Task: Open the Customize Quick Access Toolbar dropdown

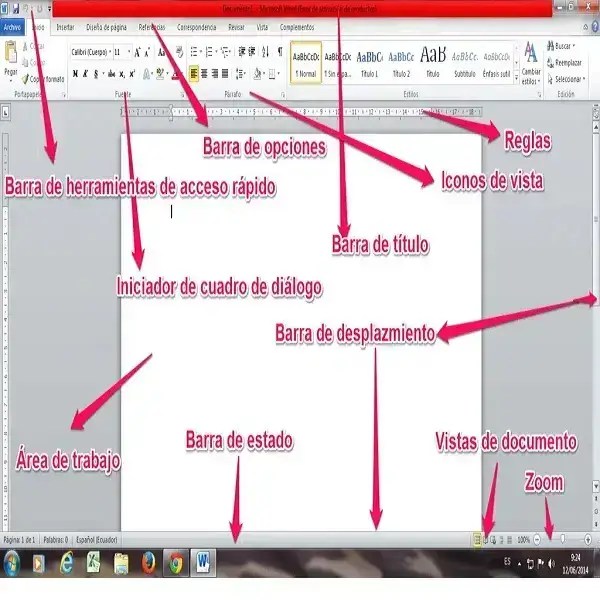Action: (49, 8)
